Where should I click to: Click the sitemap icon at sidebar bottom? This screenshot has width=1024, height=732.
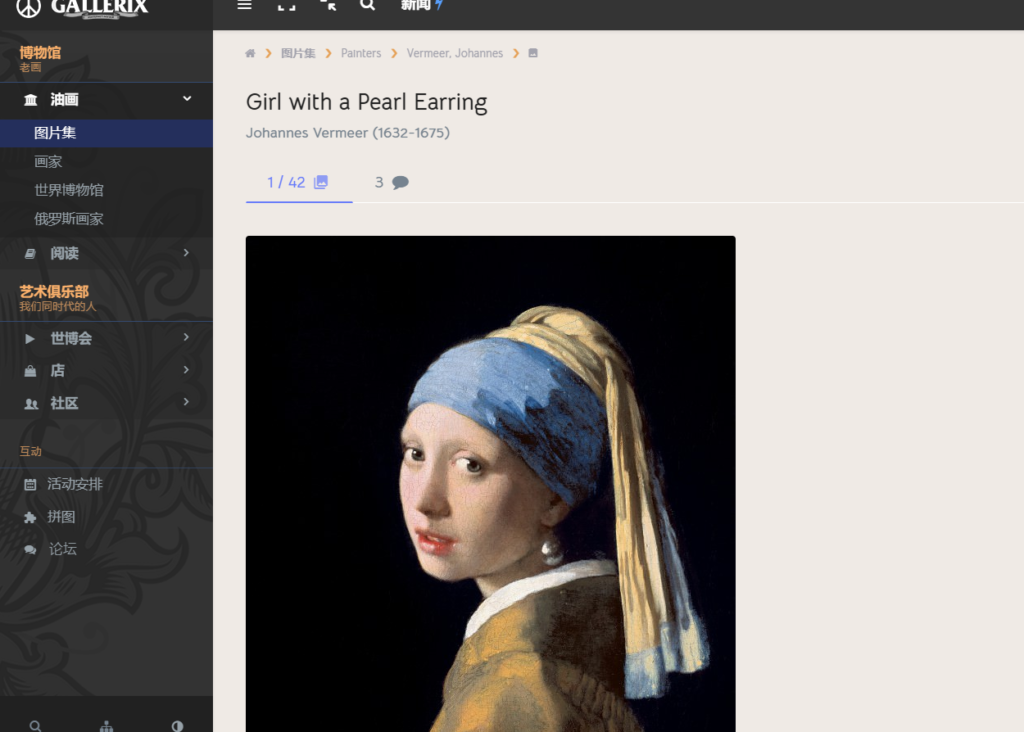point(106,726)
